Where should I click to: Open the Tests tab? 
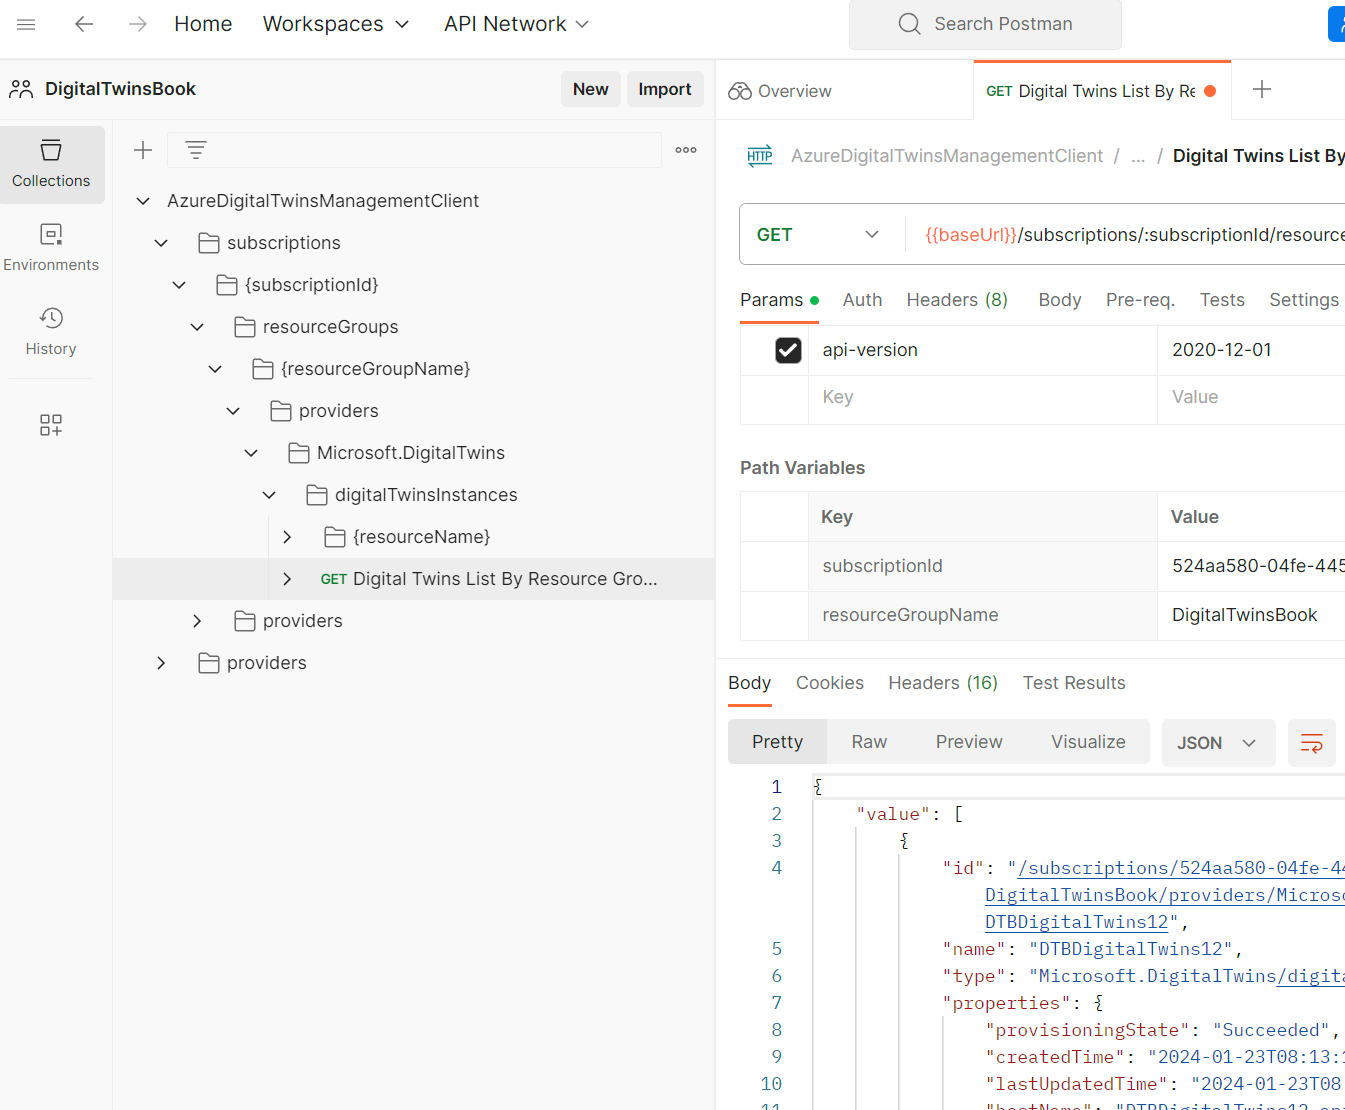click(x=1222, y=300)
